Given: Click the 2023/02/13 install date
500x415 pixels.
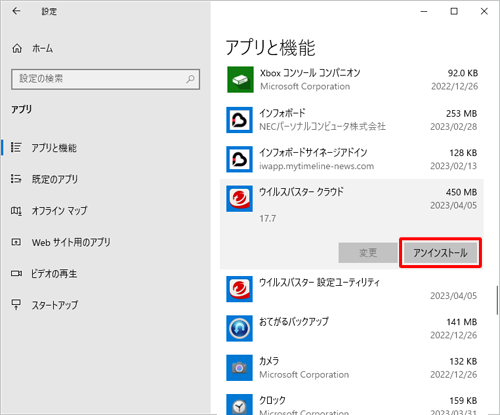Looking at the screenshot, I should point(453,166).
